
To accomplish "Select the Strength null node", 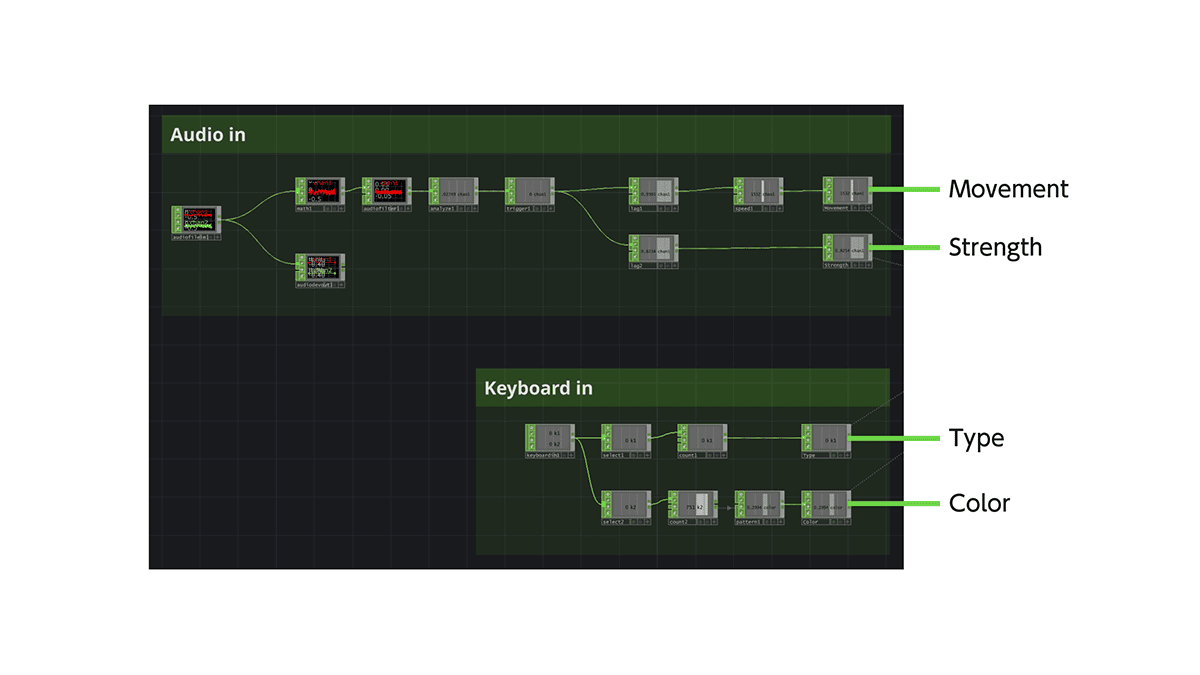I will coord(848,249).
